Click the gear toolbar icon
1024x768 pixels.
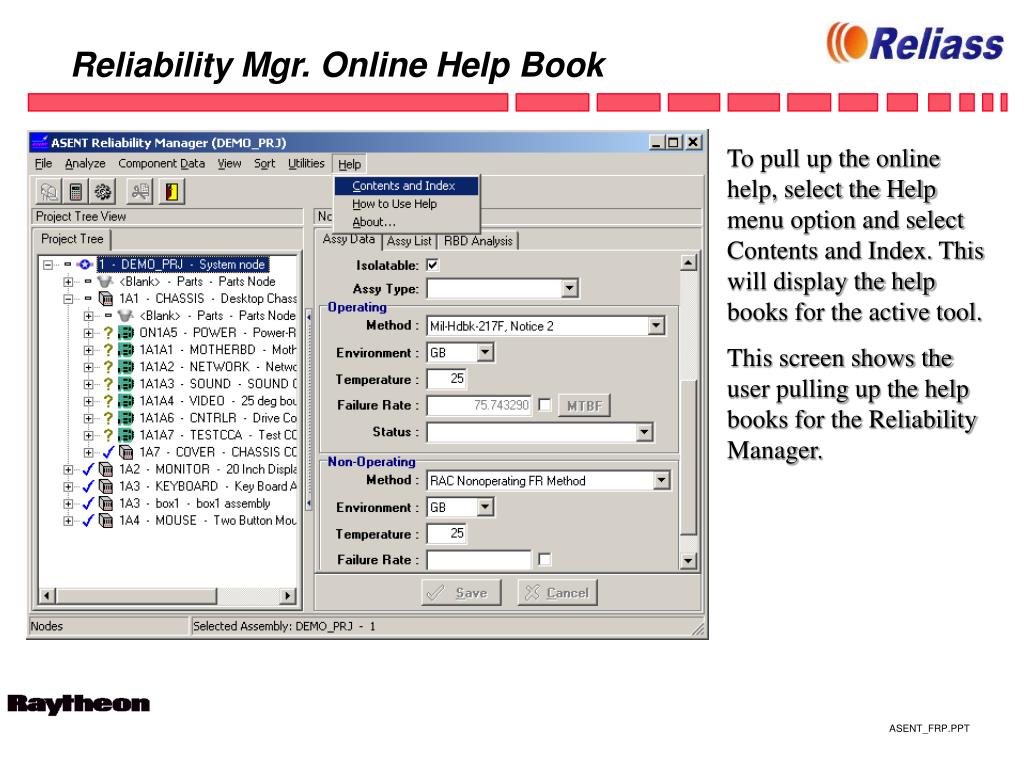point(103,191)
